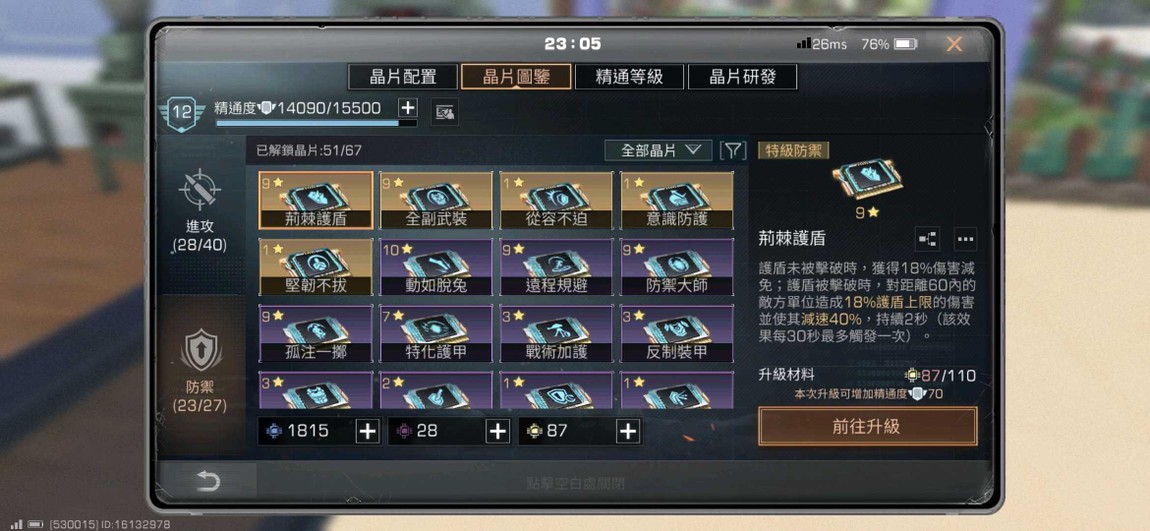Click the filter funnel icon

coord(733,150)
